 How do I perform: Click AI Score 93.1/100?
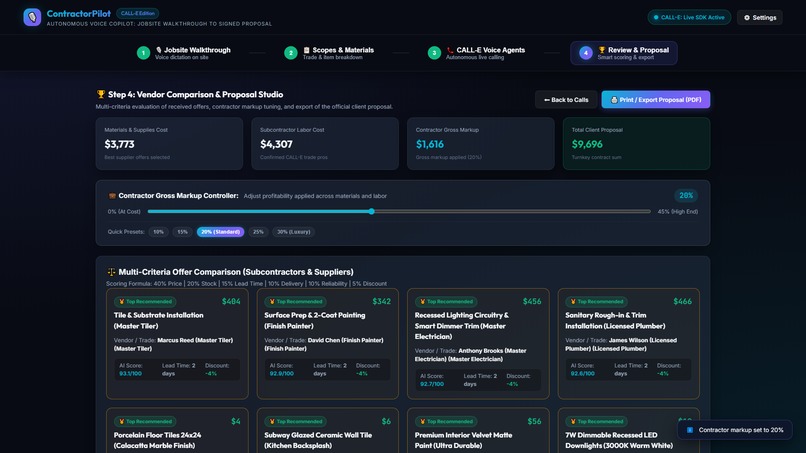tap(131, 374)
